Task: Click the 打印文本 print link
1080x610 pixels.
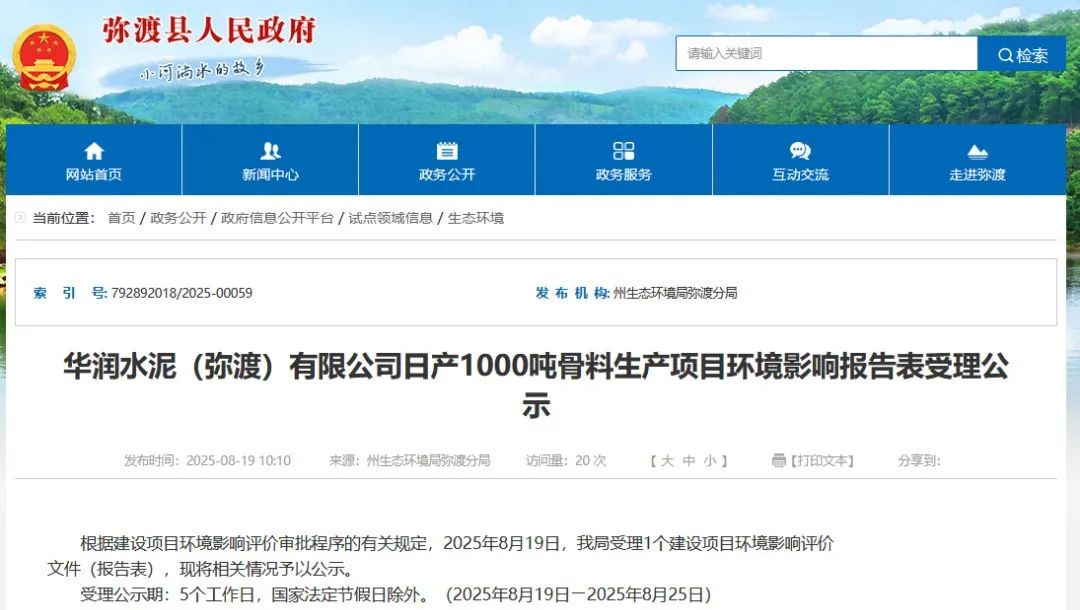Action: click(x=824, y=461)
